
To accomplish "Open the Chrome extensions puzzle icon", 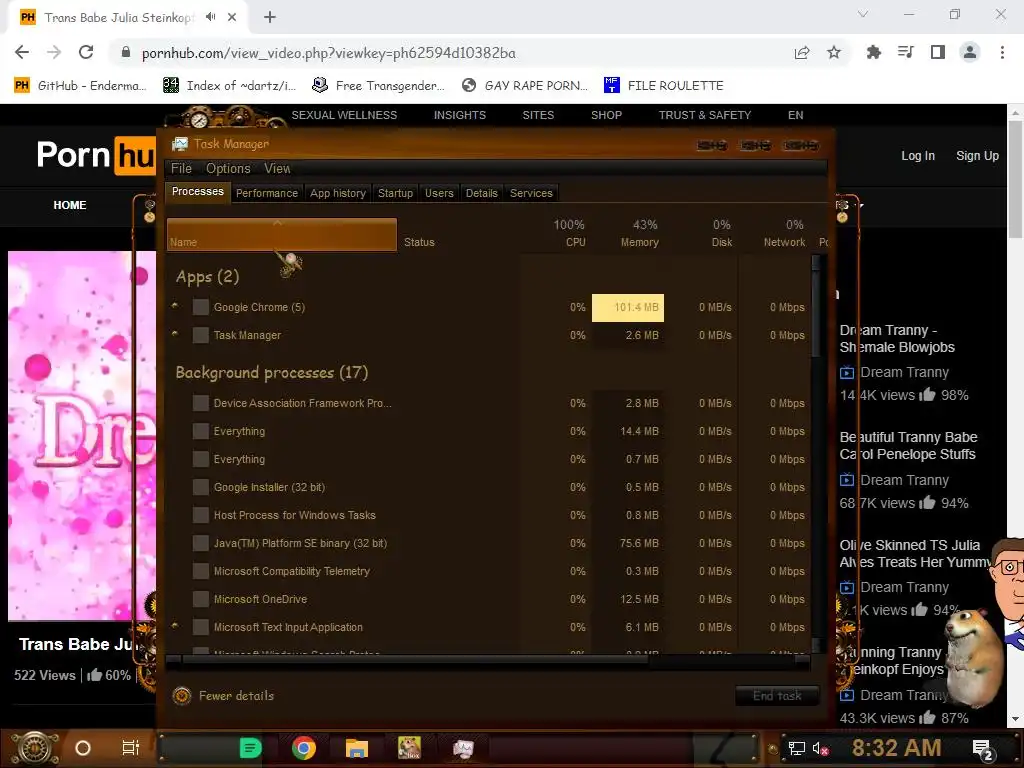I will click(873, 52).
